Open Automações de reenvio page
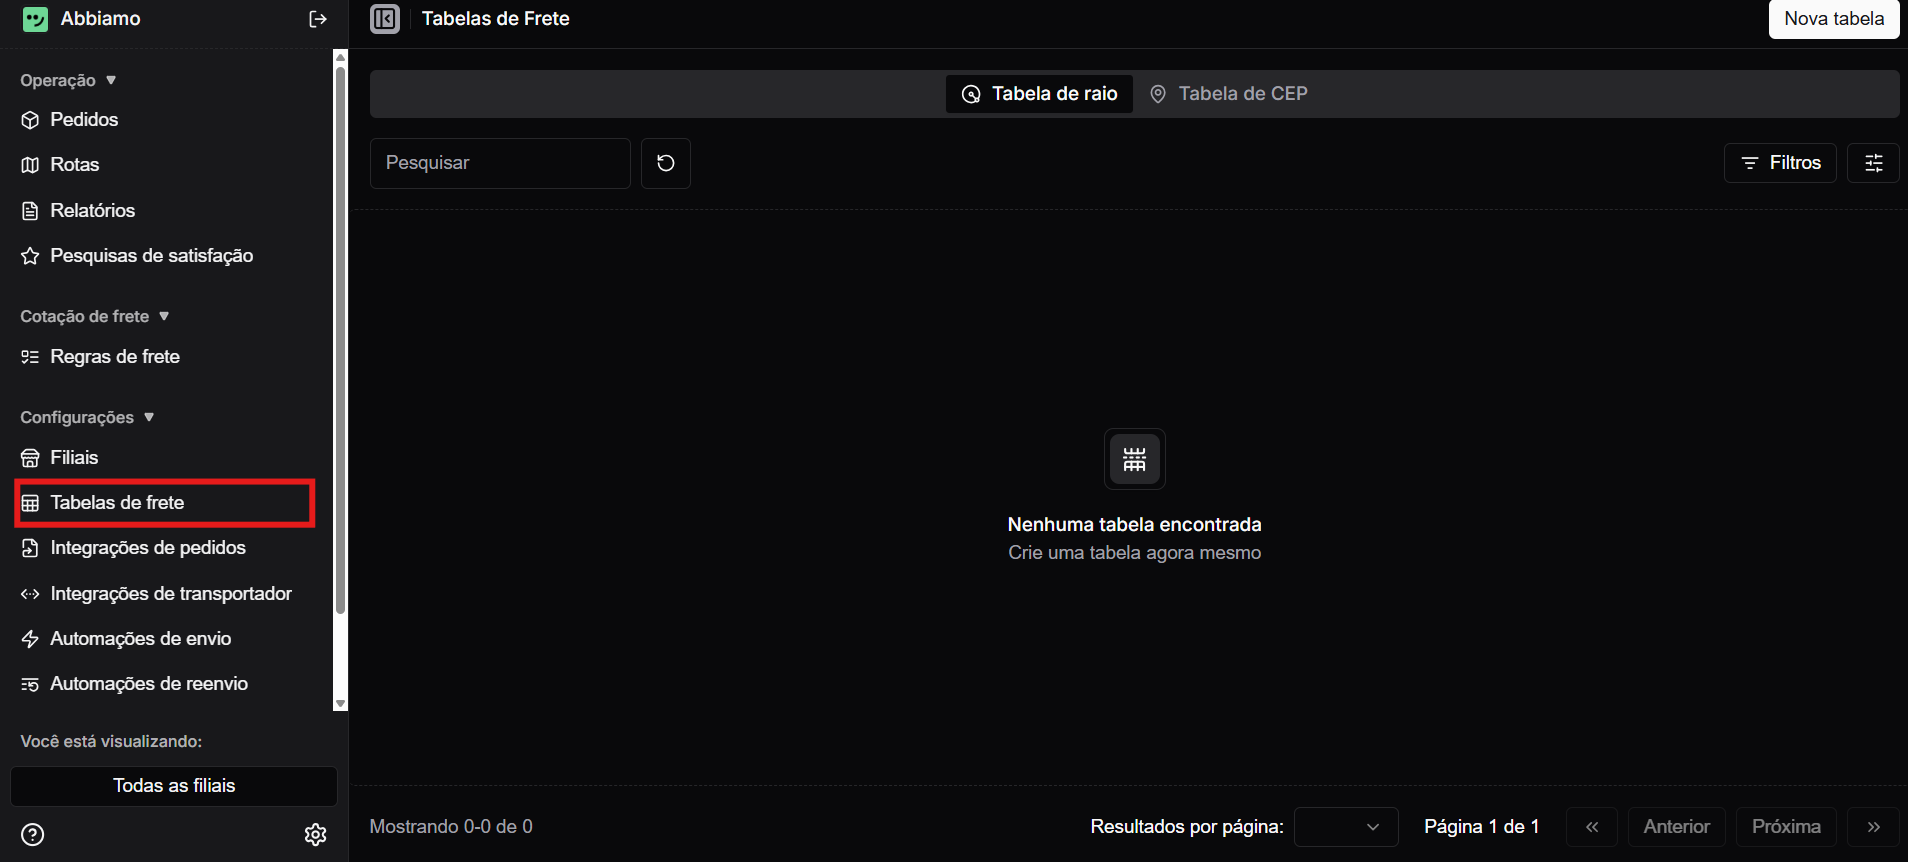Viewport: 1908px width, 862px height. pos(149,684)
